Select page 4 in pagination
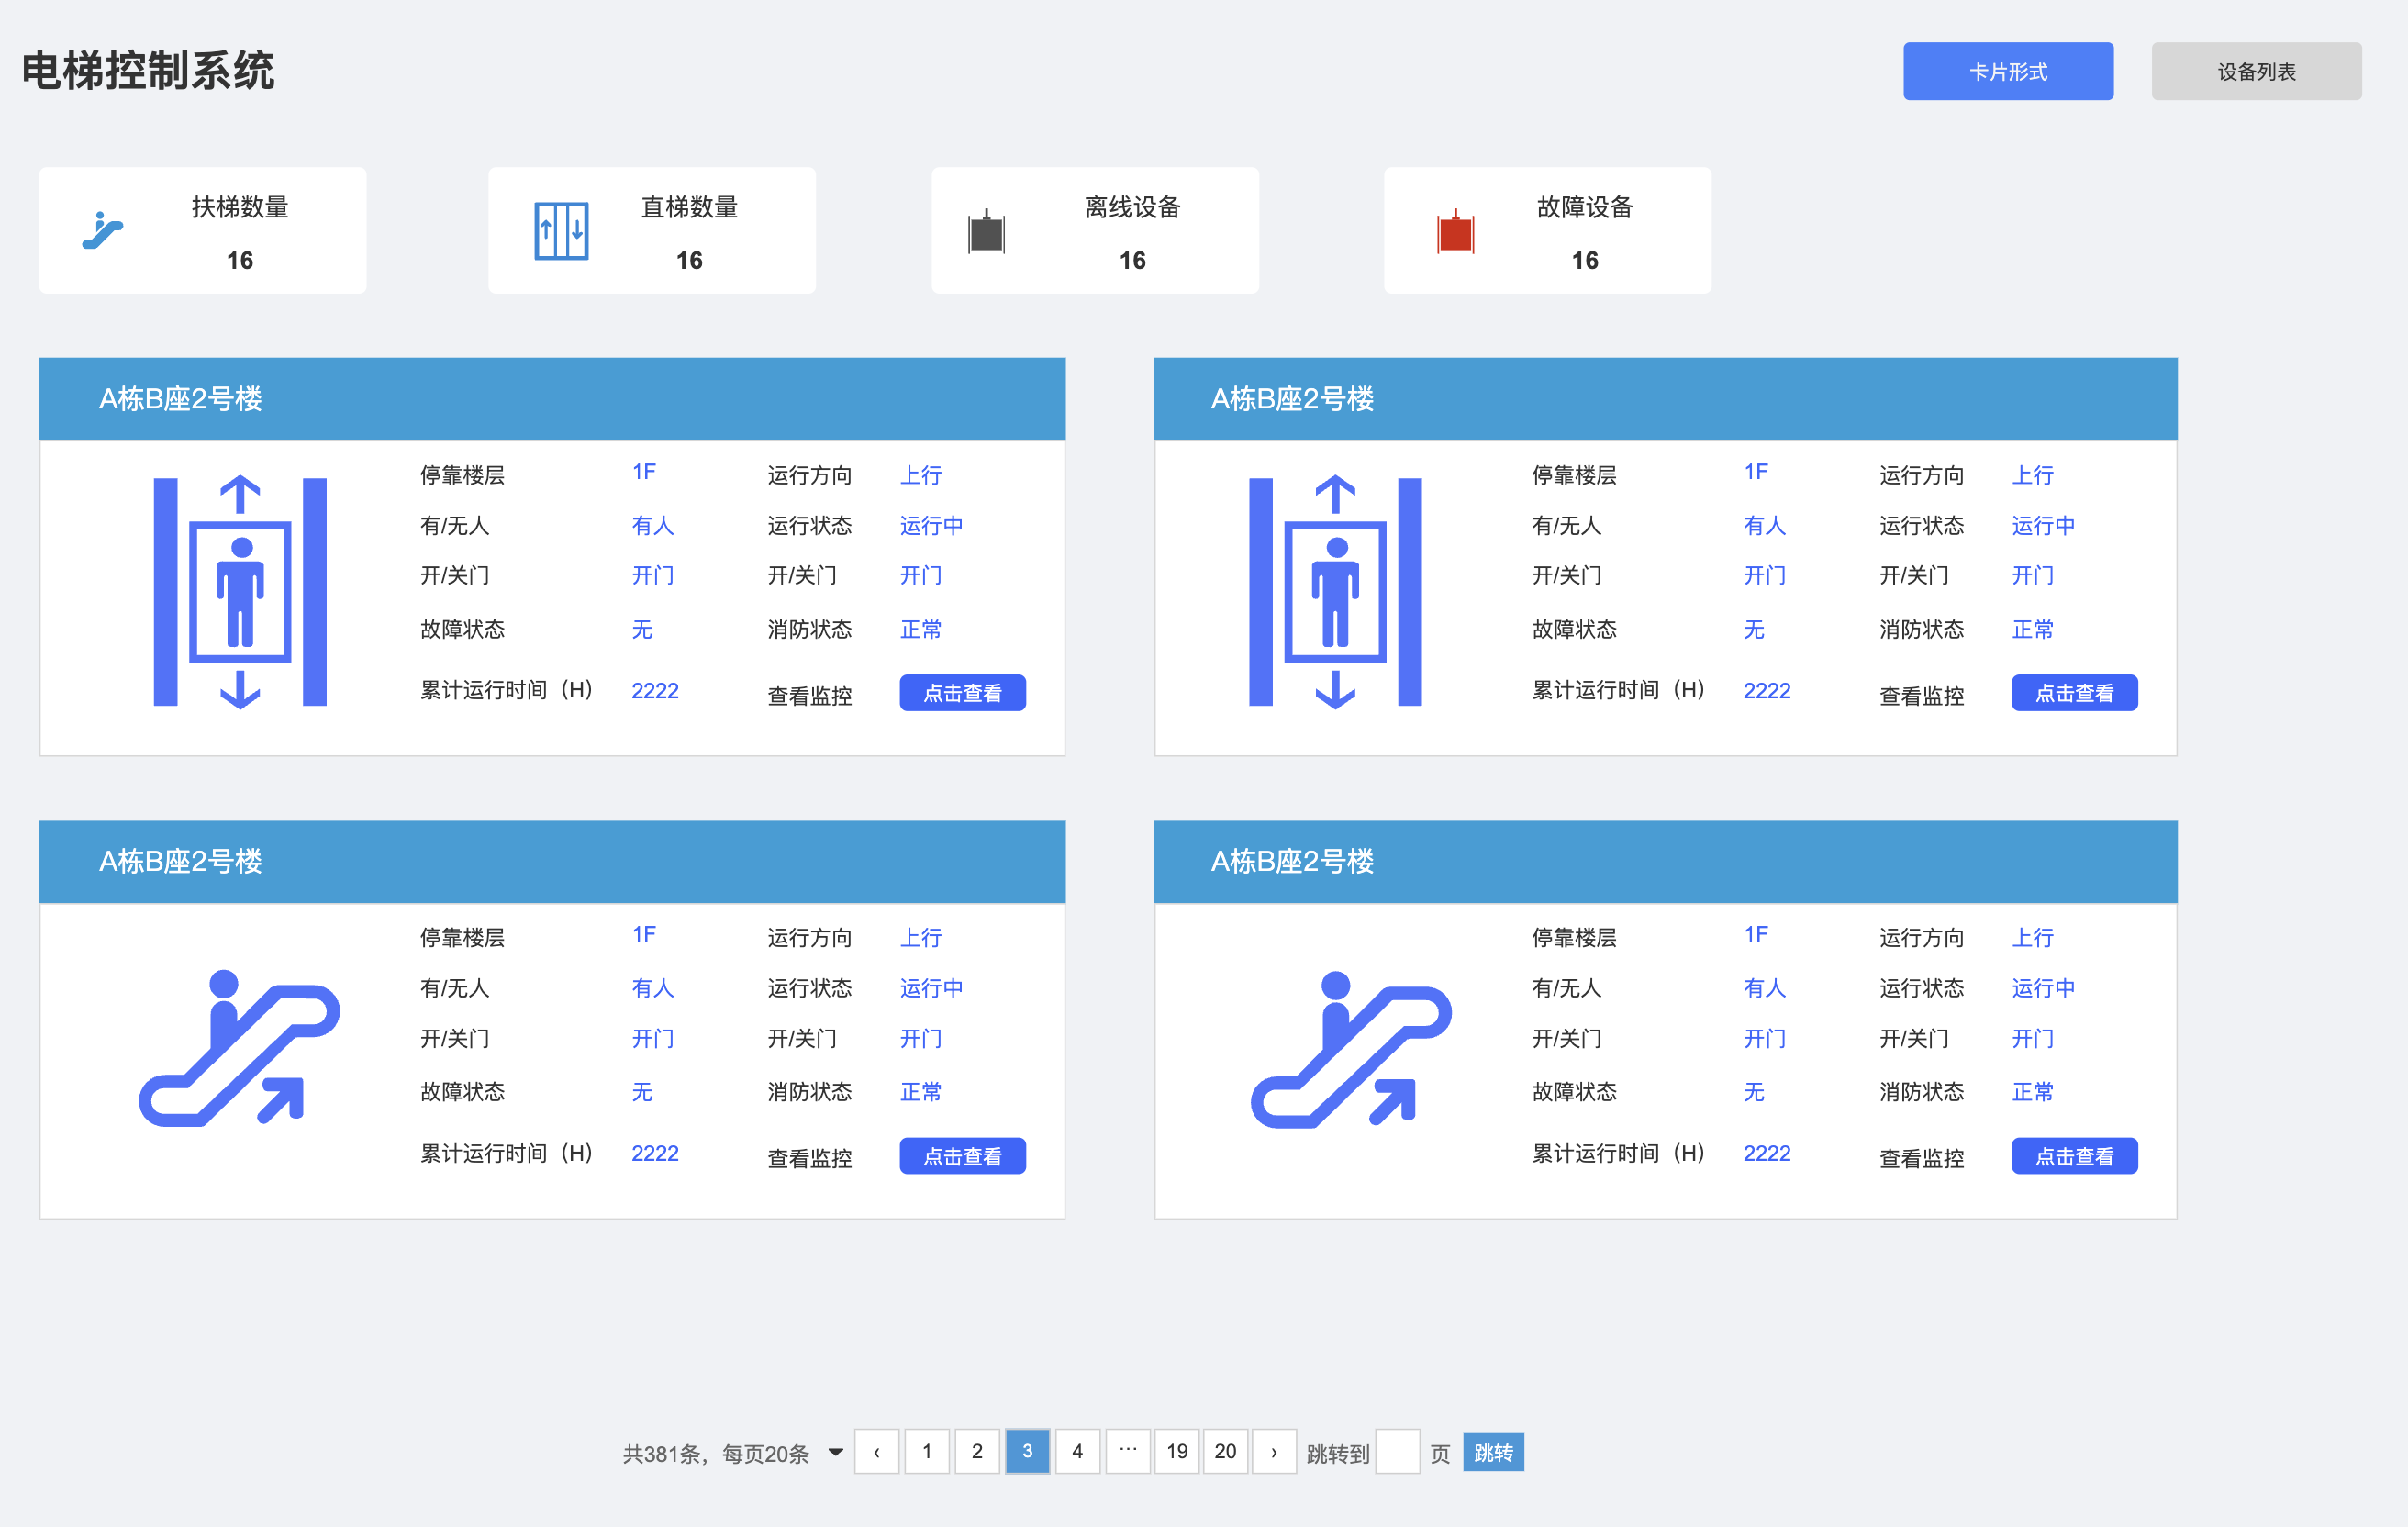 pos(1077,1452)
